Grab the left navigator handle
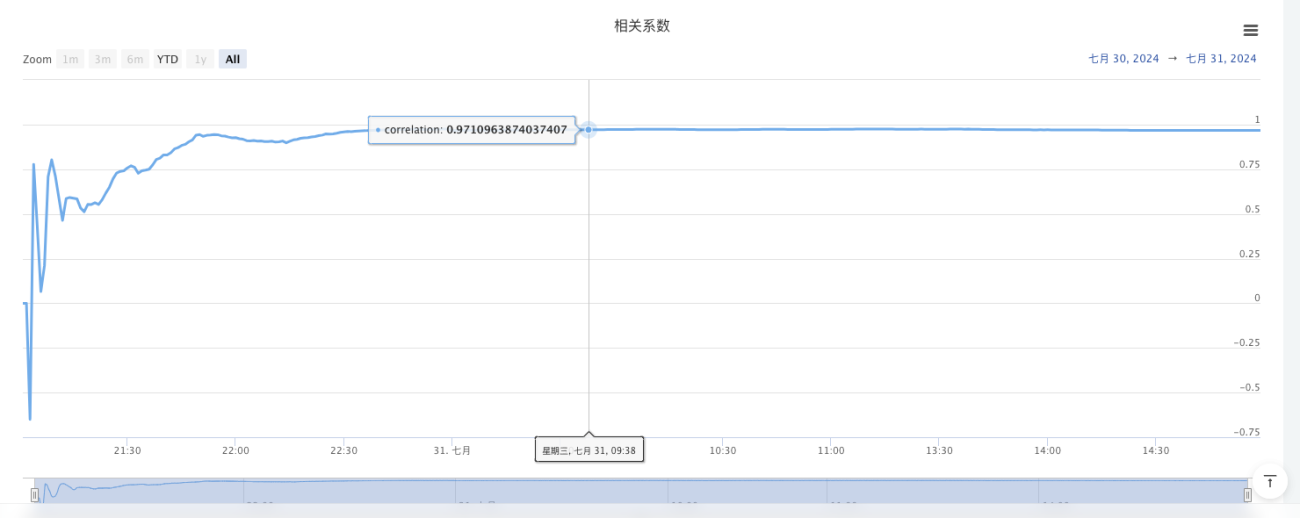This screenshot has height=518, width=1300. coord(35,494)
